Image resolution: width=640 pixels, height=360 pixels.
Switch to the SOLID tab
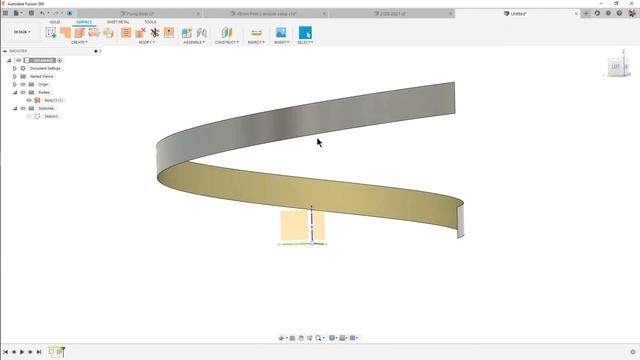click(x=55, y=22)
